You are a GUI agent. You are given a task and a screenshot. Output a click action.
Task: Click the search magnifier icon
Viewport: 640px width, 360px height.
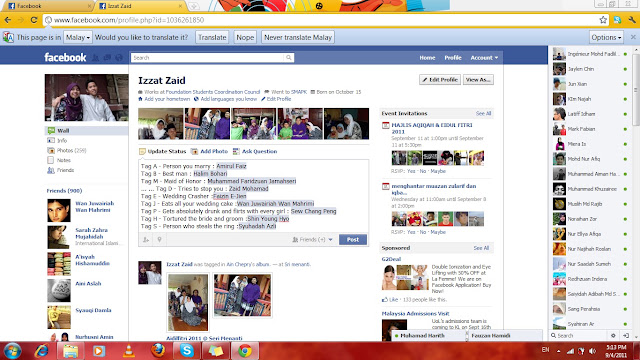pos(289,58)
